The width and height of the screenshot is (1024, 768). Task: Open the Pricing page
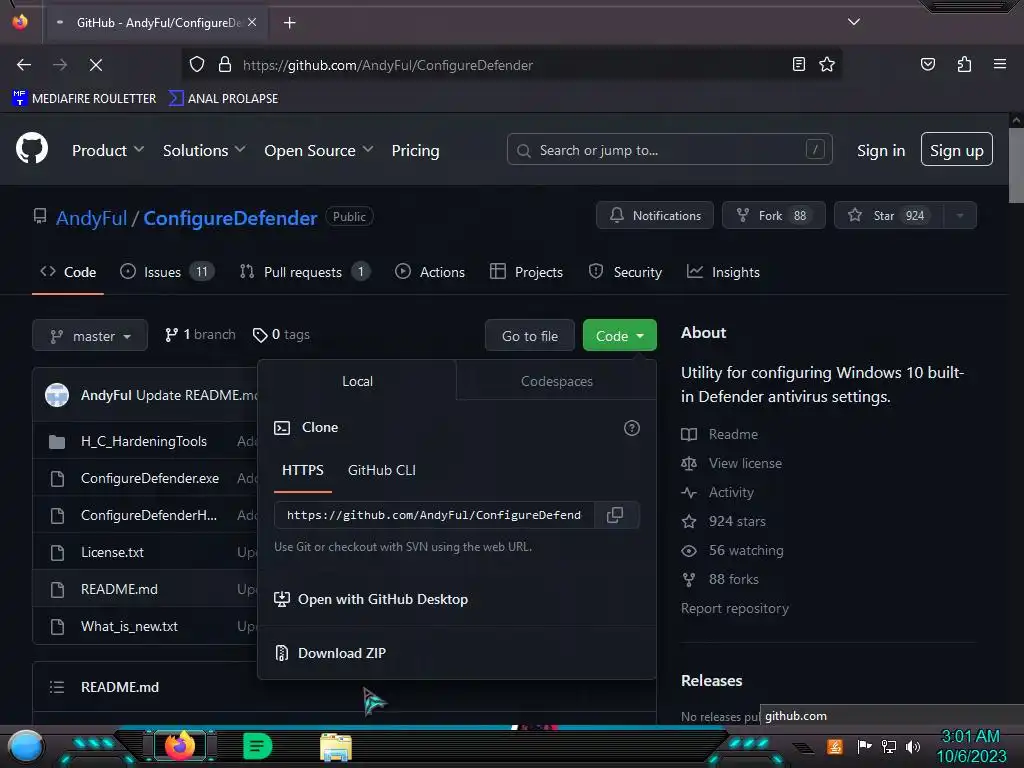coord(415,150)
